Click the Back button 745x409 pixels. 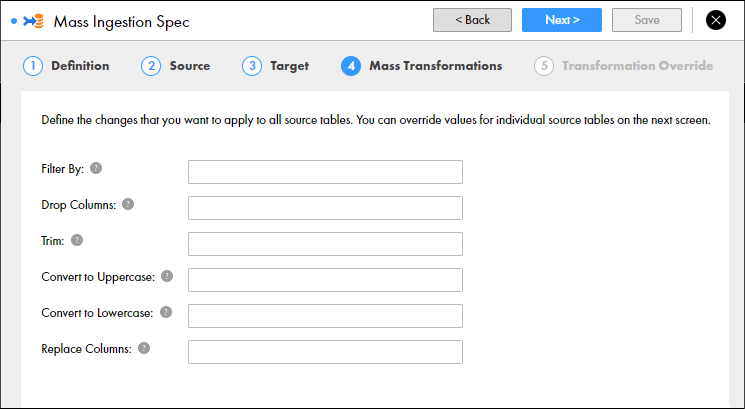point(472,20)
